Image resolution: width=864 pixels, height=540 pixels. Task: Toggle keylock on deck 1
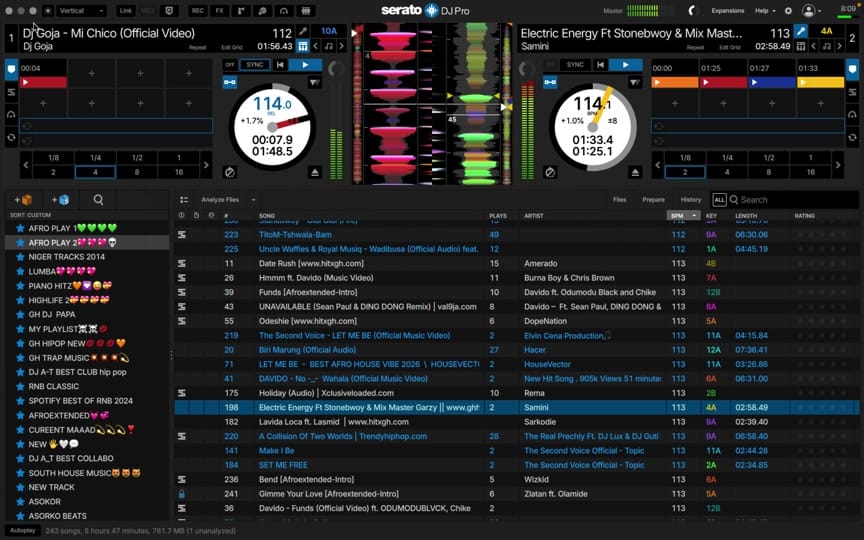230,82
